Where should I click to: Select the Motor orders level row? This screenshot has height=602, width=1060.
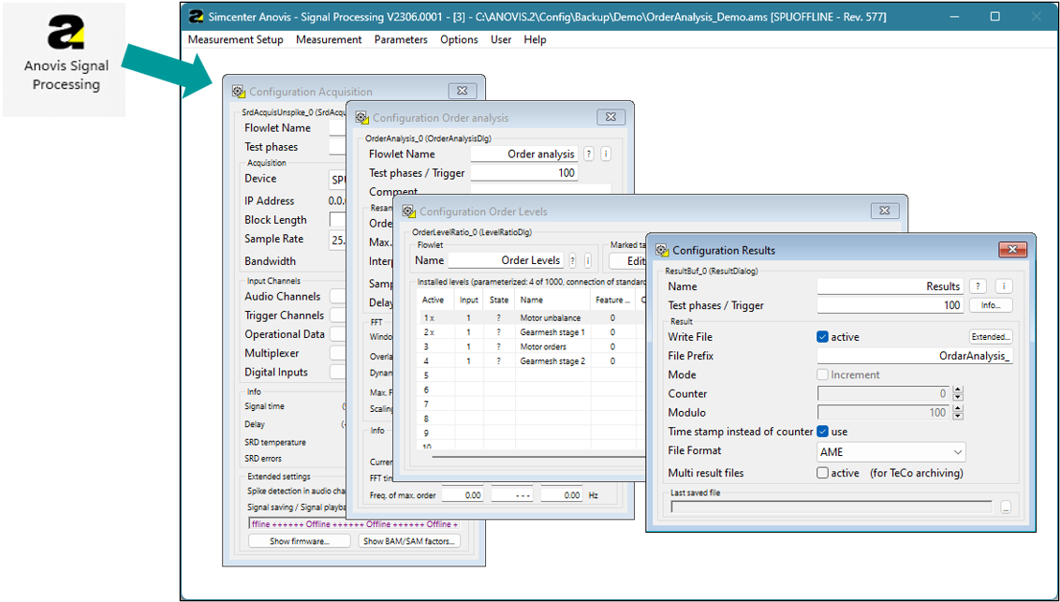(531, 347)
